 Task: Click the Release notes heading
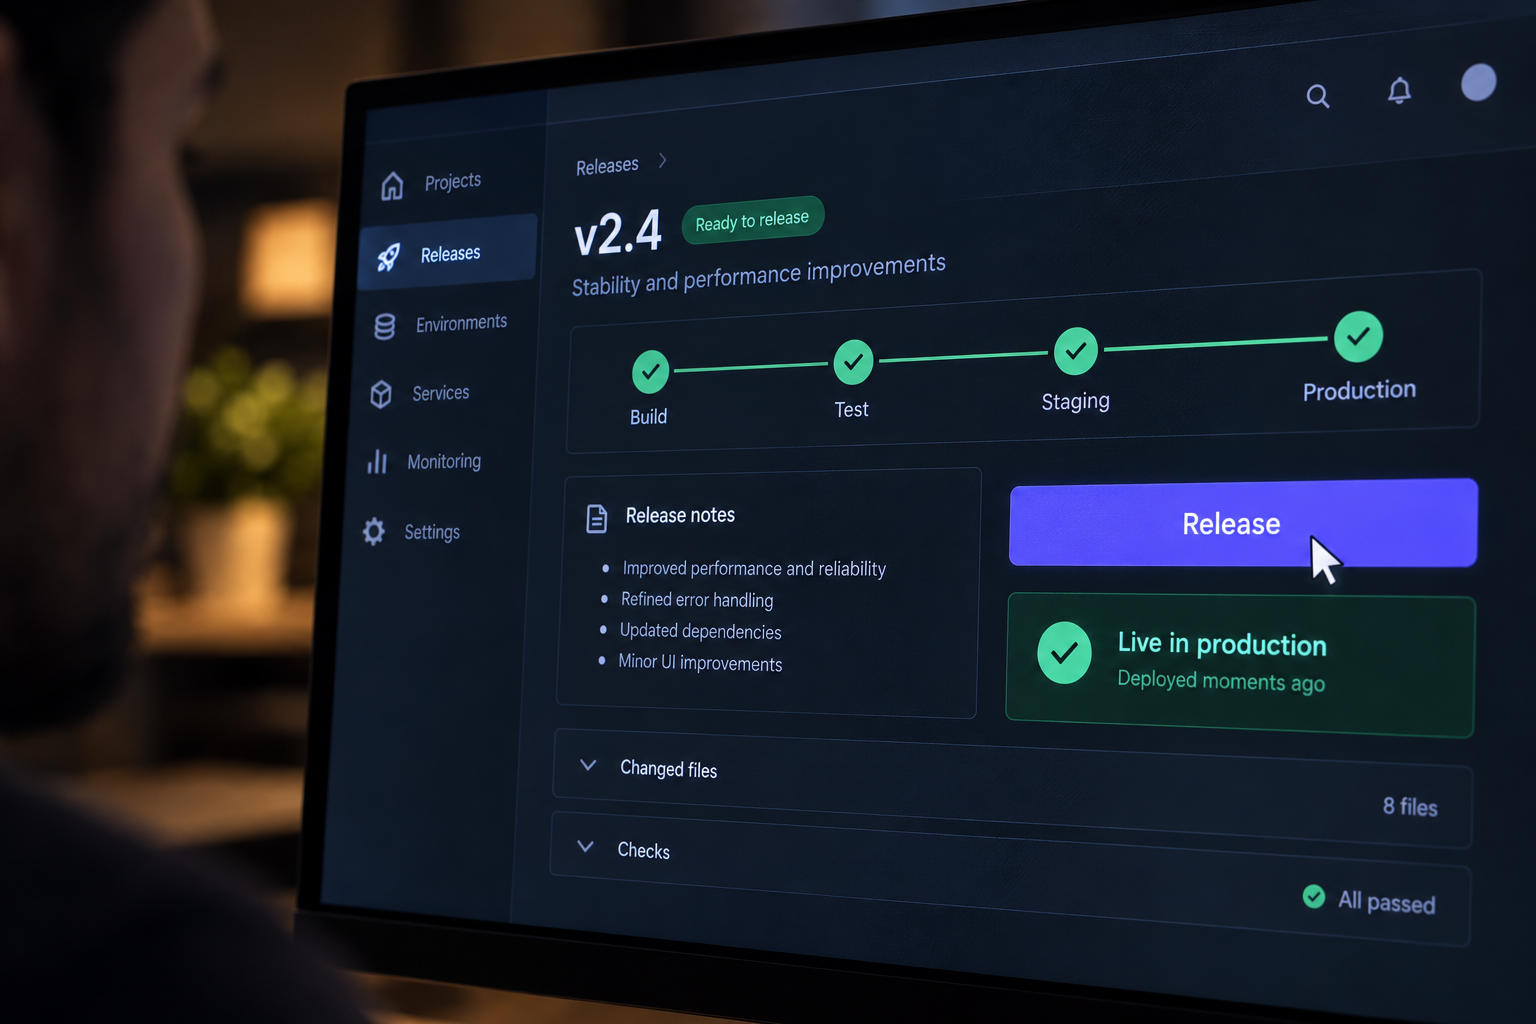680,515
